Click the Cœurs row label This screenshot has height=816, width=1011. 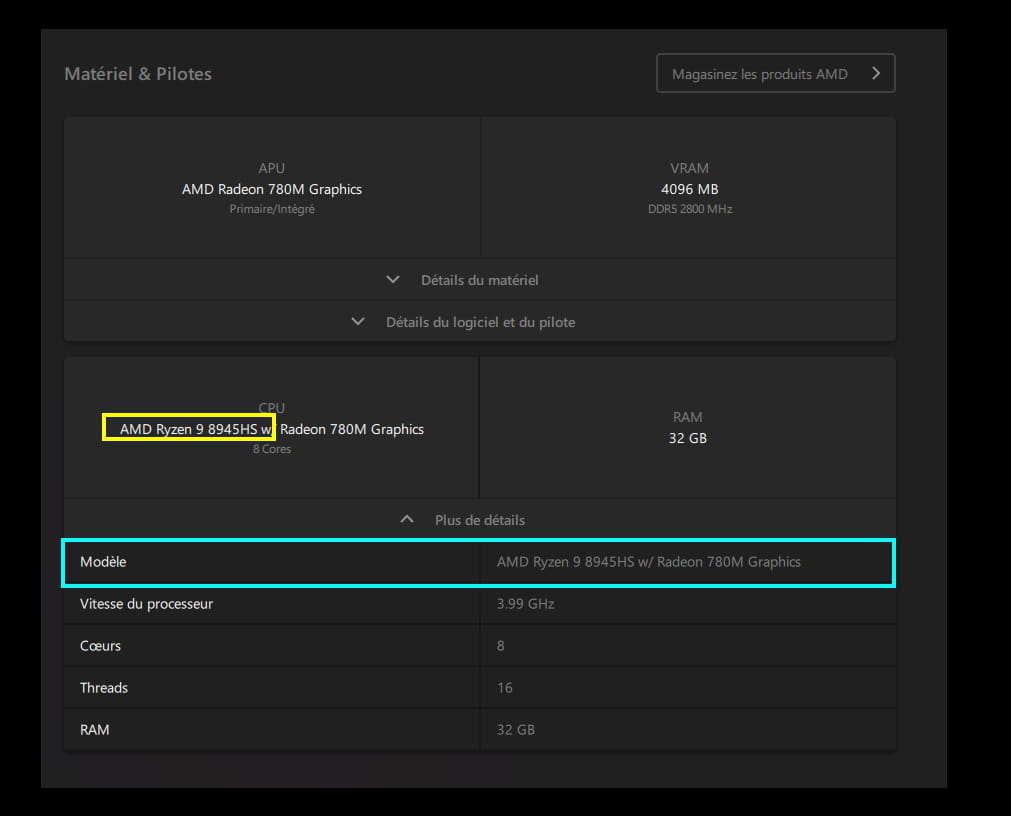coord(101,645)
